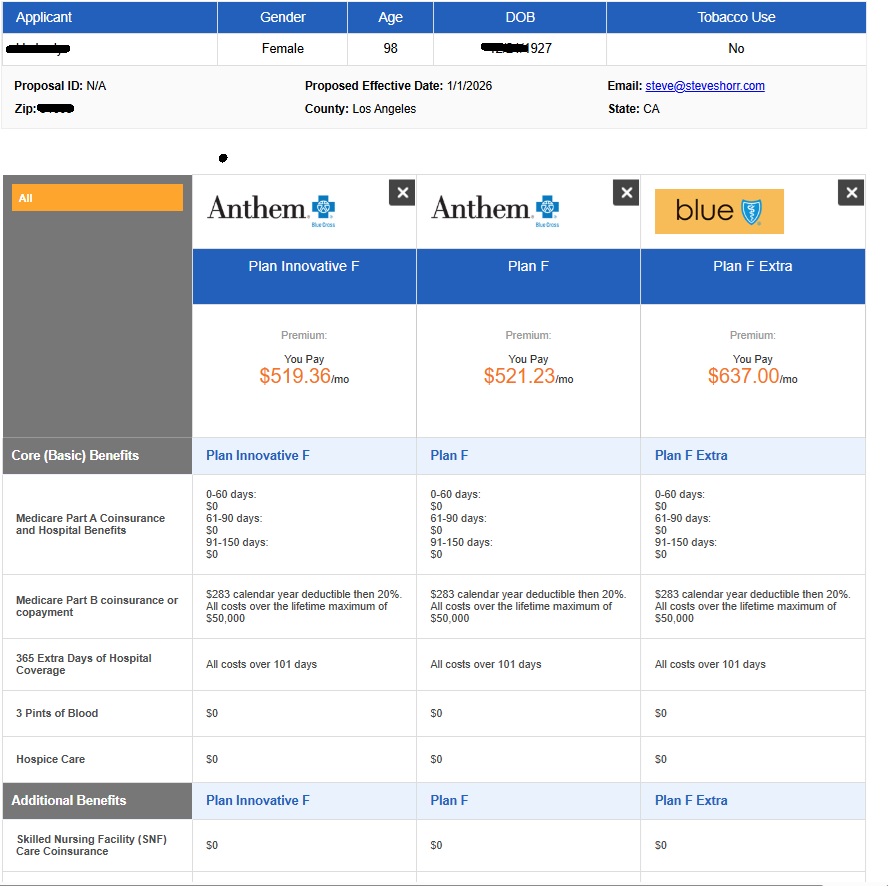The width and height of the screenshot is (889, 887).
Task: Click the Hospice Care row label
Action: pyautogui.click(x=50, y=760)
